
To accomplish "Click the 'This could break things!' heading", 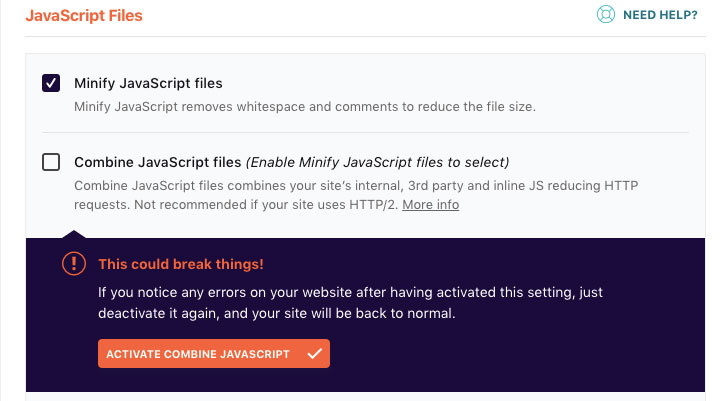I will coord(181,264).
